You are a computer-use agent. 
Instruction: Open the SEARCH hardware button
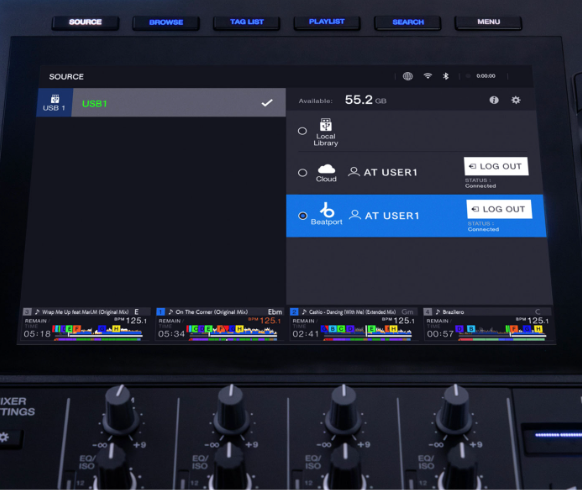click(x=408, y=22)
